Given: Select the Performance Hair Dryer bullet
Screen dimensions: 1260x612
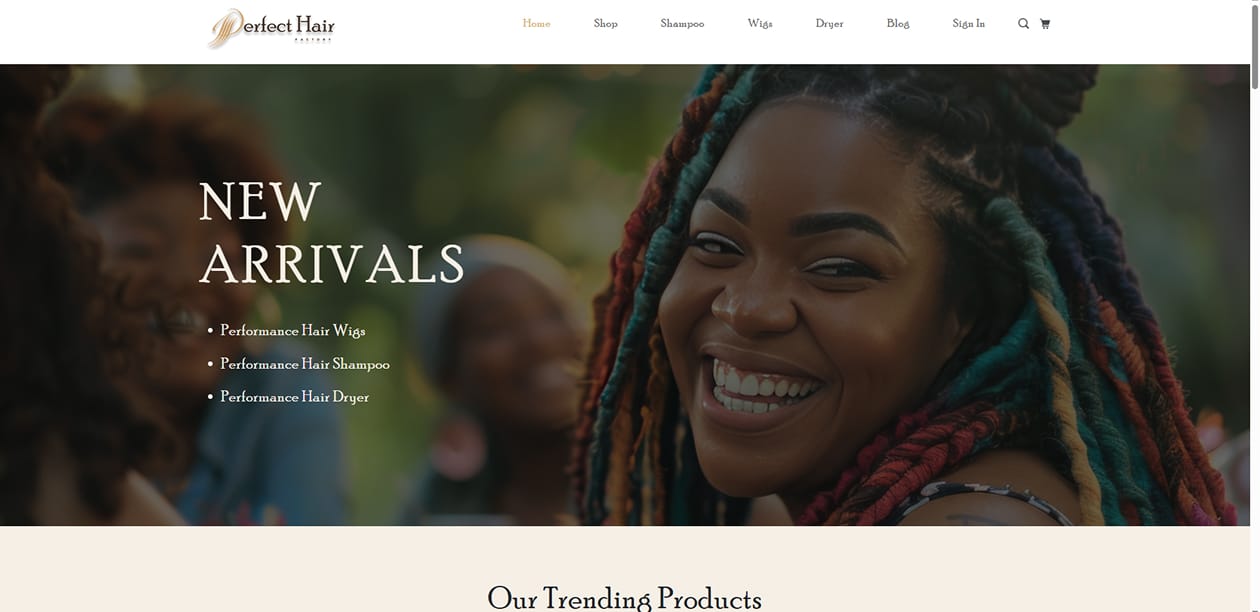Looking at the screenshot, I should (x=295, y=397).
